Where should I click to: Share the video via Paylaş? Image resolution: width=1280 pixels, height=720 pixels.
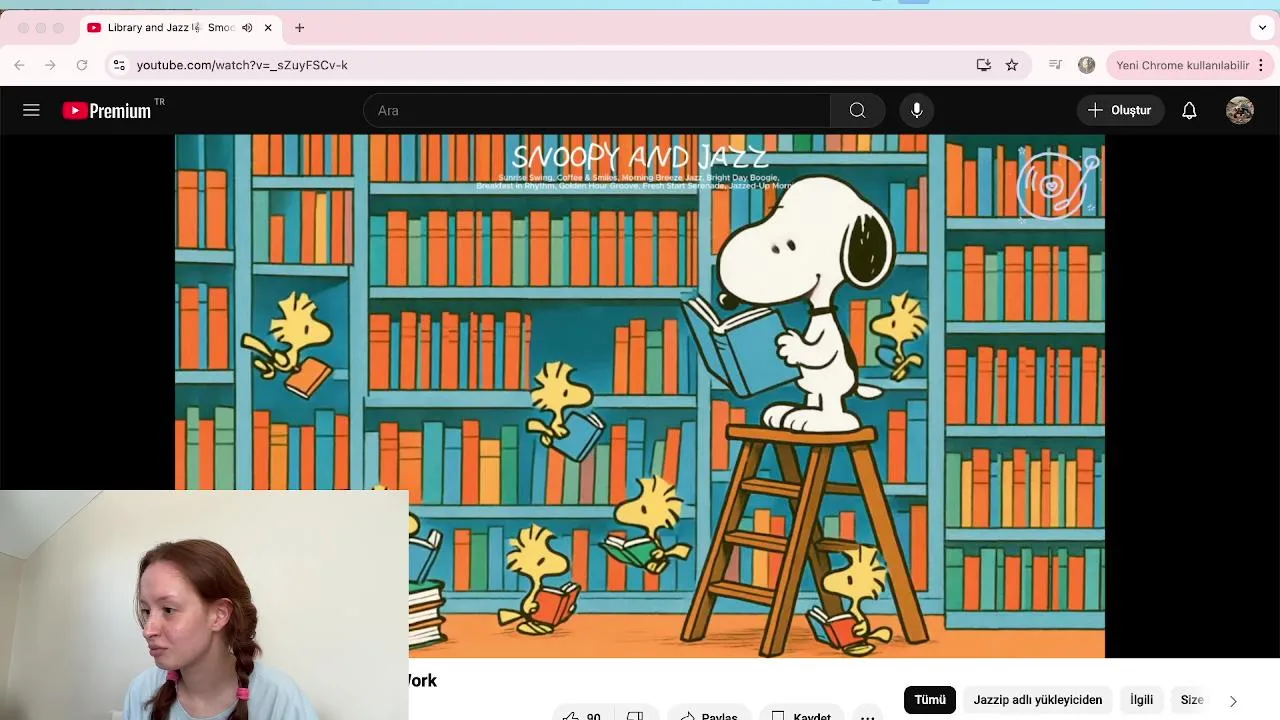pyautogui.click(x=709, y=716)
